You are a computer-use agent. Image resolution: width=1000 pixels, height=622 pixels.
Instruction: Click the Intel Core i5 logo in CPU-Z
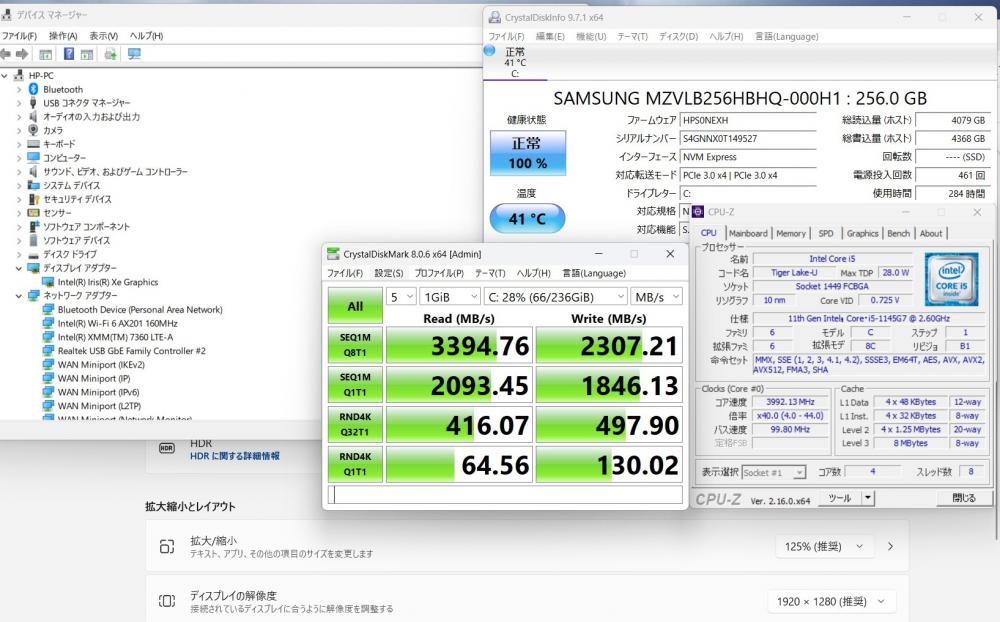click(x=950, y=276)
